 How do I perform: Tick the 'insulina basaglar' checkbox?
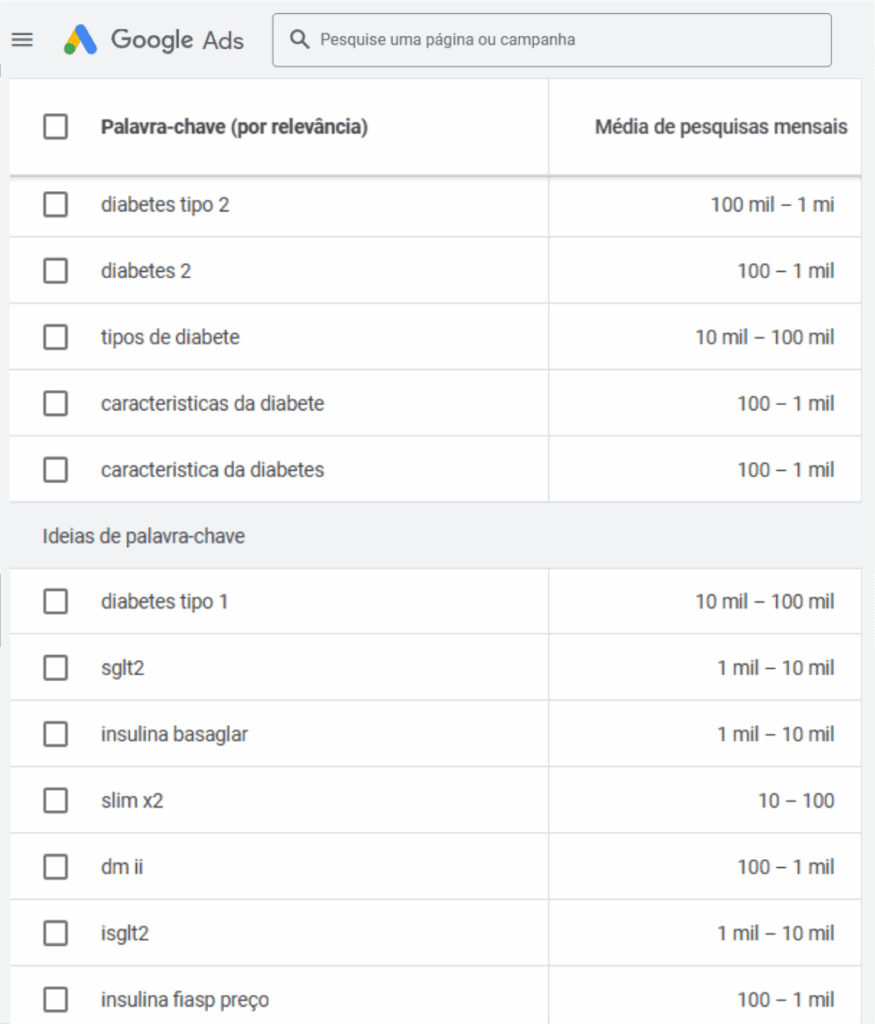pos(56,734)
